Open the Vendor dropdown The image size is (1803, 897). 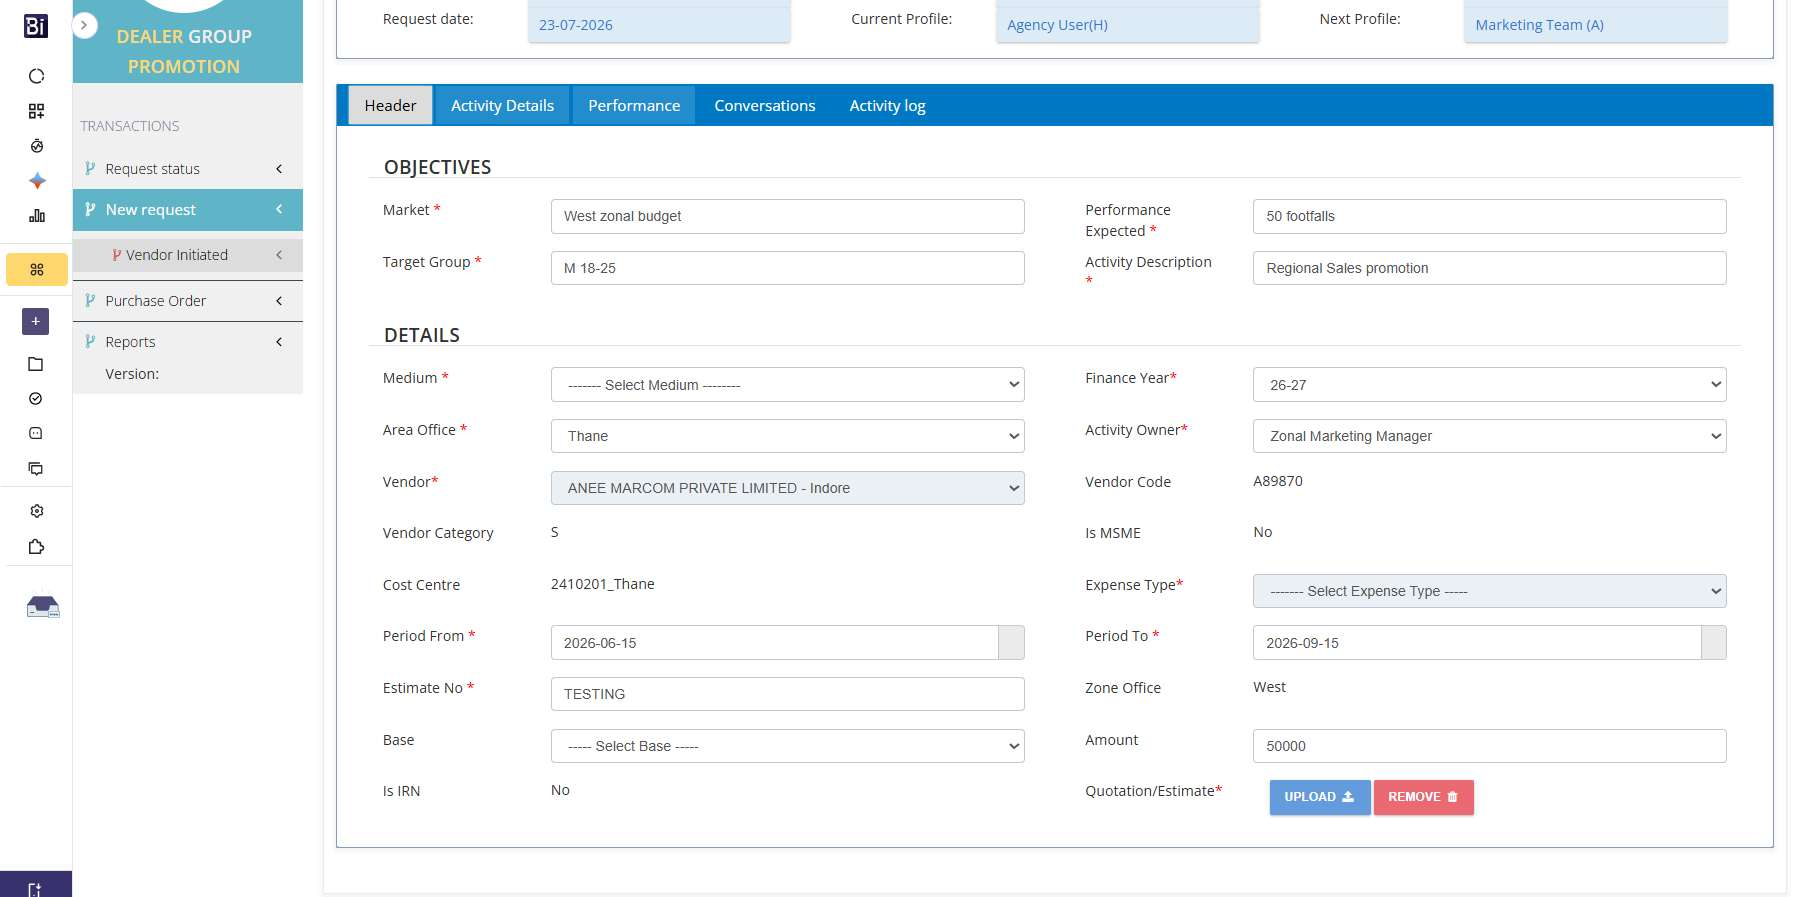[787, 488]
